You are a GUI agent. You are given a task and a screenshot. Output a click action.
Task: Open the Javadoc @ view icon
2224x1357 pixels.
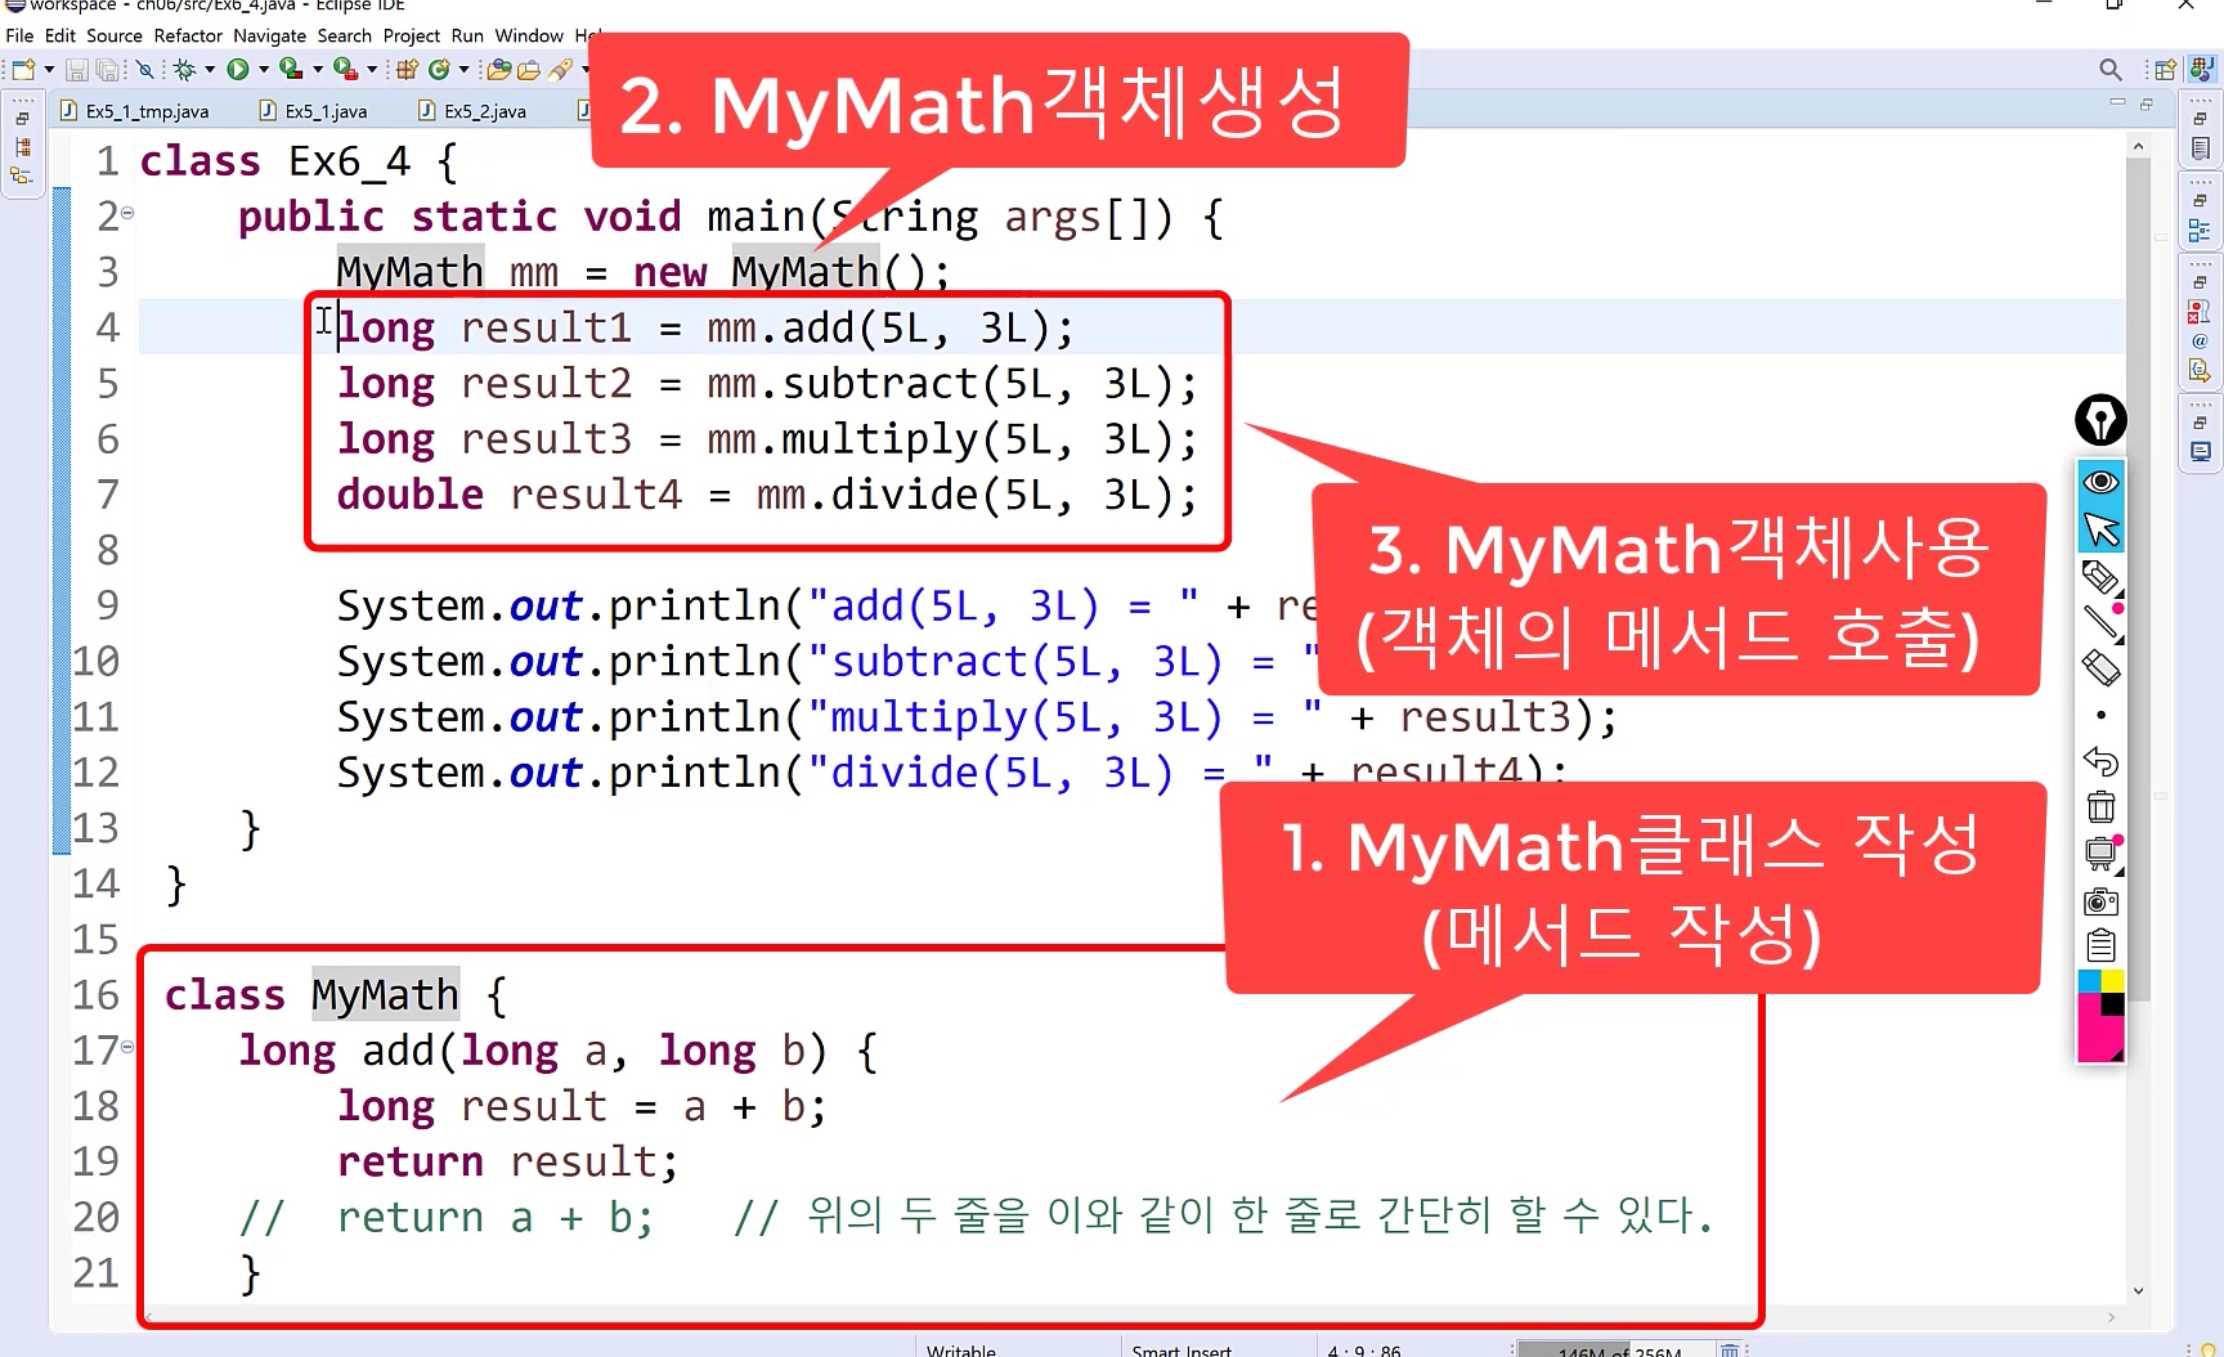pos(2199,342)
